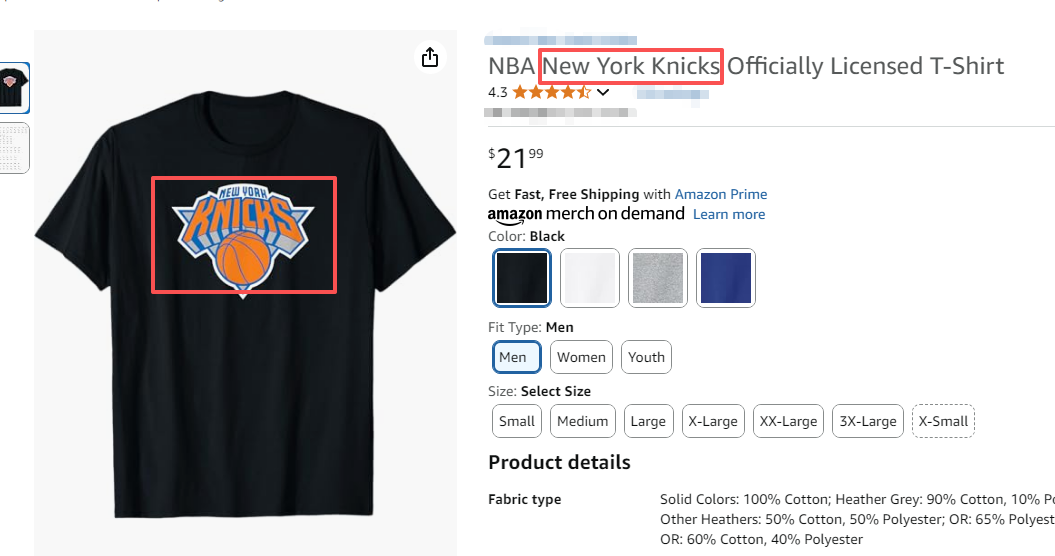Screen dimensions: 1055x556
Task: Select size 3X-Large
Action: (867, 421)
